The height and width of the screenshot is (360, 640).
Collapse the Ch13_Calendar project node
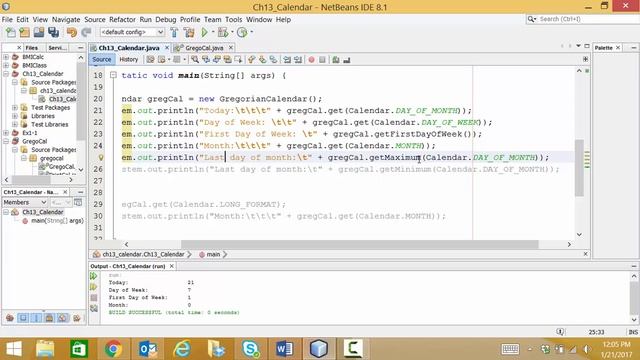(6, 74)
